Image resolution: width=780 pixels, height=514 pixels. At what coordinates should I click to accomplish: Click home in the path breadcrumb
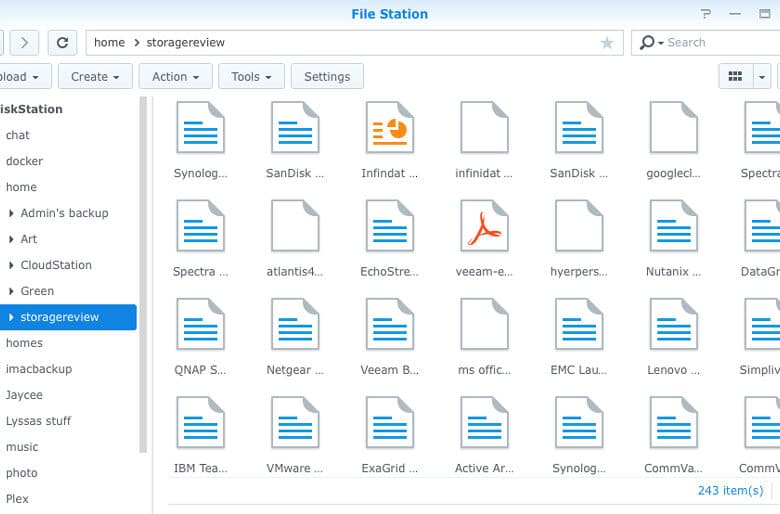point(109,43)
